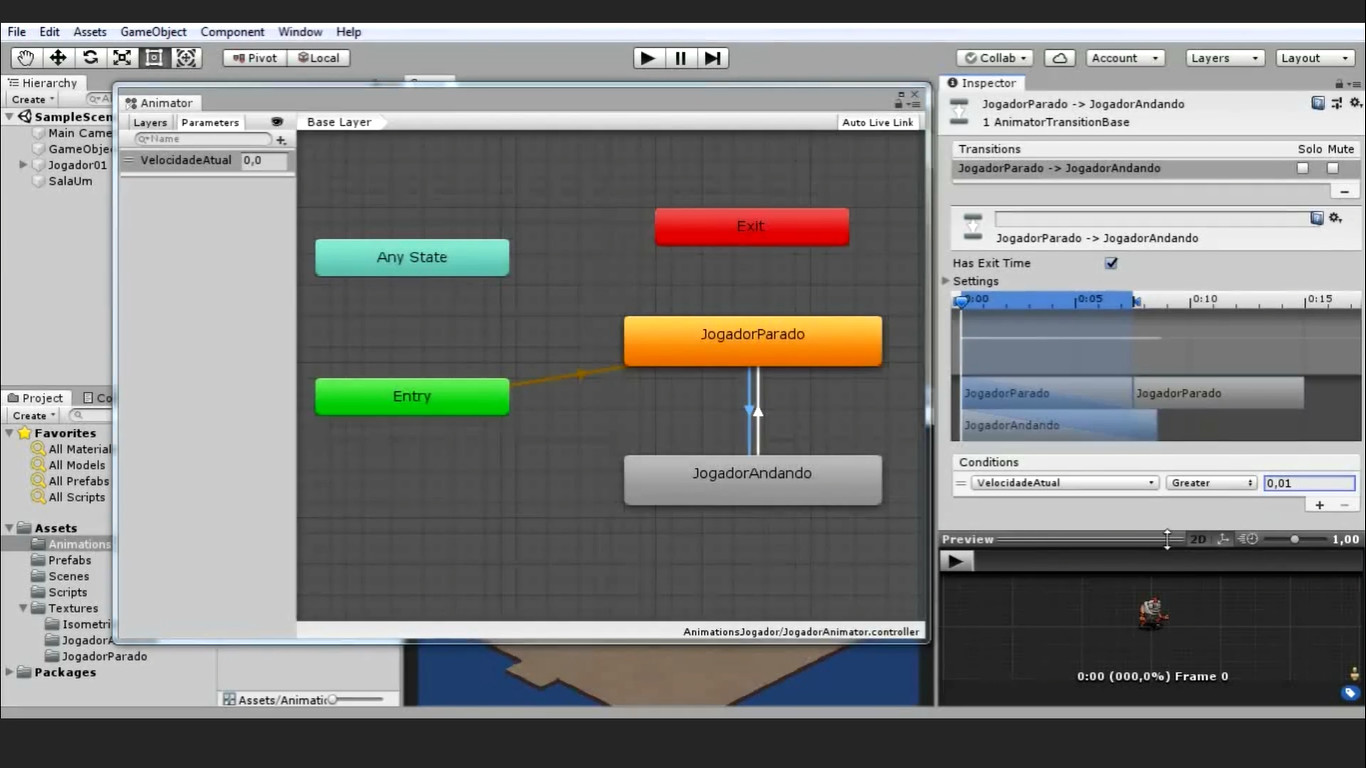This screenshot has width=1366, height=768.
Task: Open the Cloud services icon
Action: (1059, 58)
